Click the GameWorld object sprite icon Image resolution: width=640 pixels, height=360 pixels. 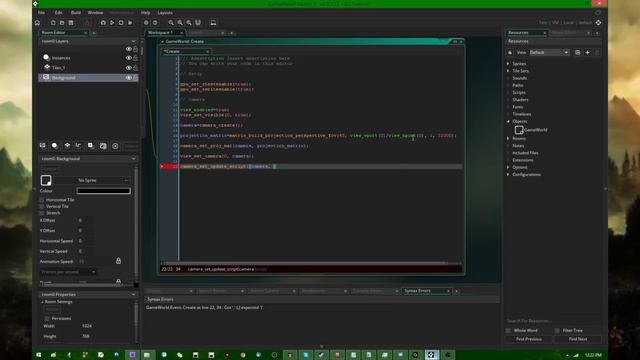pos(519,130)
